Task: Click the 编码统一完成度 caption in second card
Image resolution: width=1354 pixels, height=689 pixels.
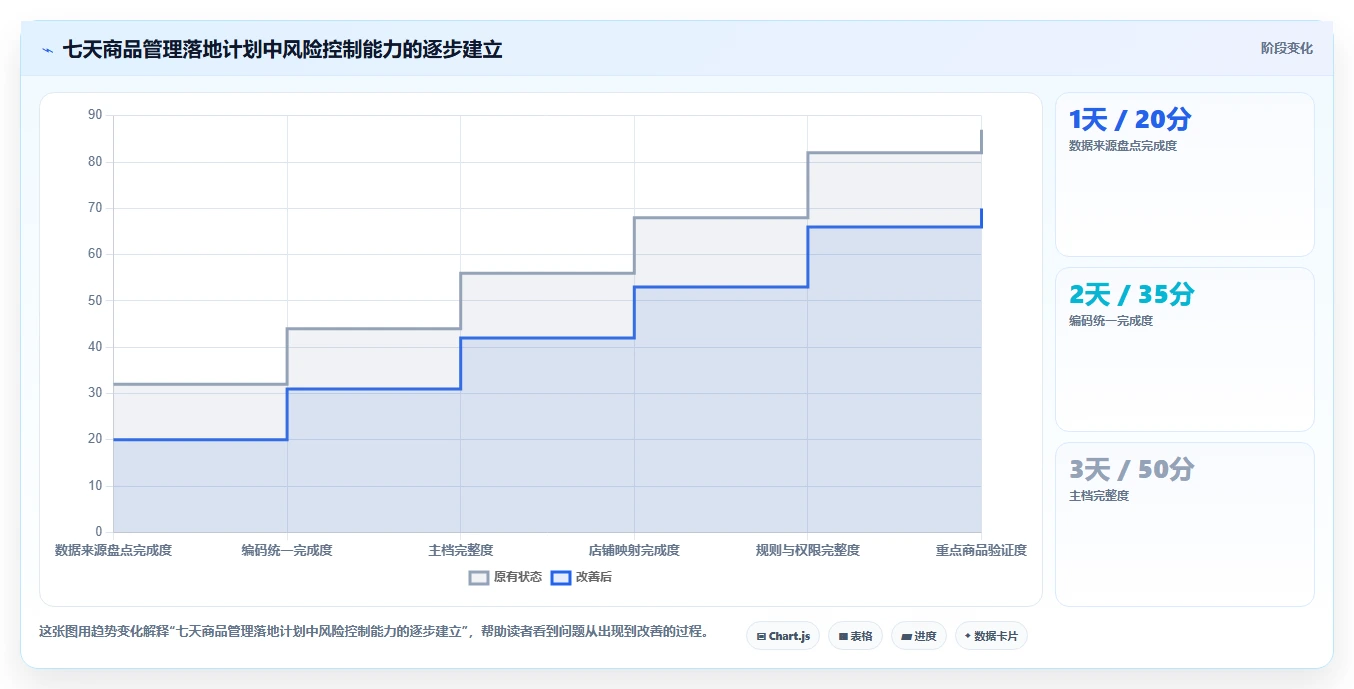Action: coord(1111,321)
